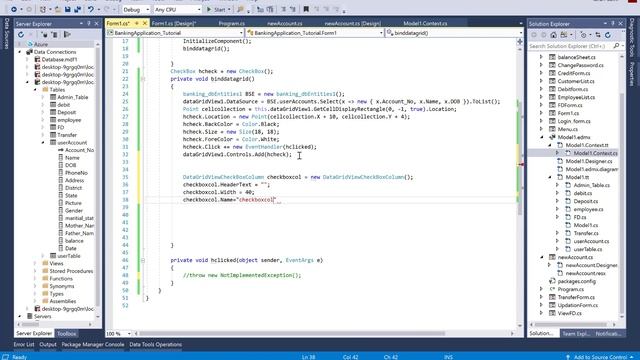Toggle pin on Form1.cs tab
The image size is (640, 360).
tap(136, 23)
